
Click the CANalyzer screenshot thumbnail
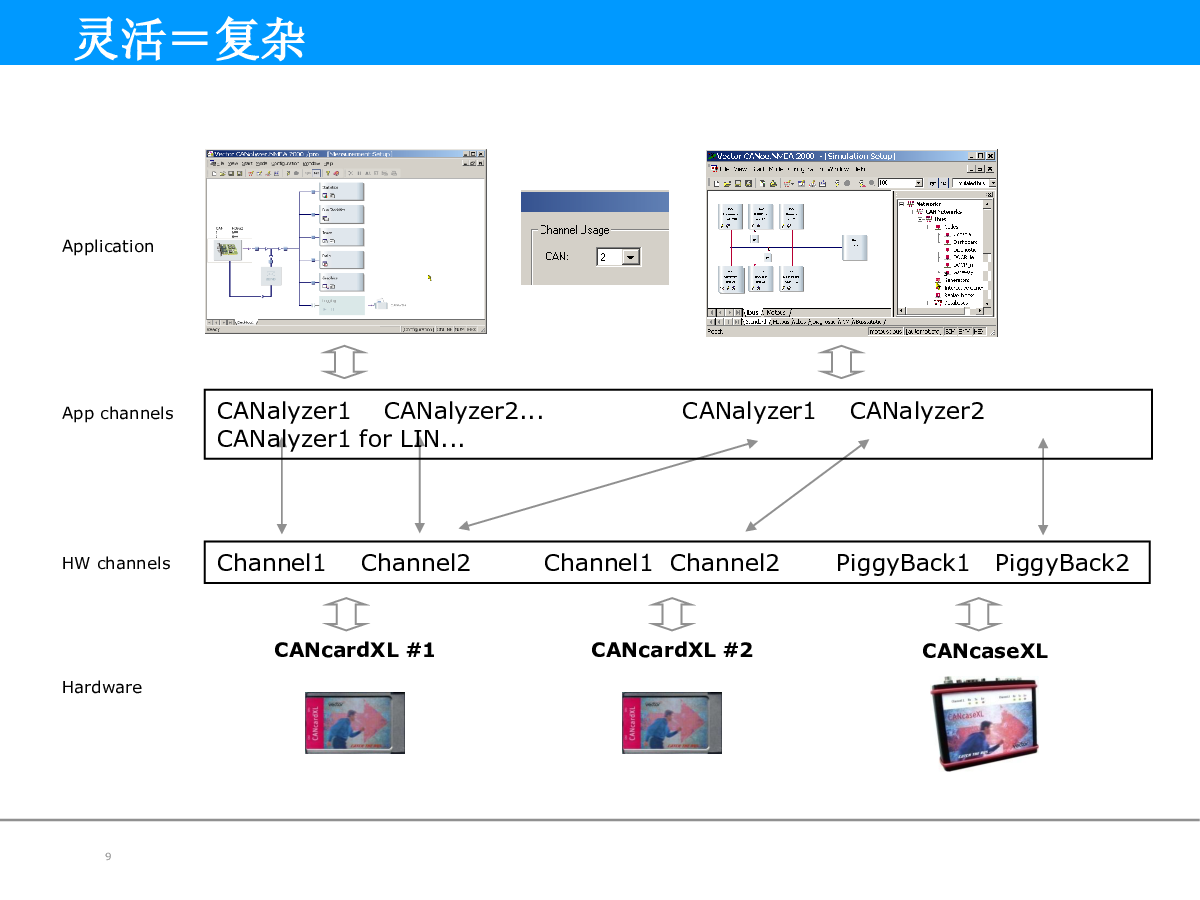tap(346, 242)
